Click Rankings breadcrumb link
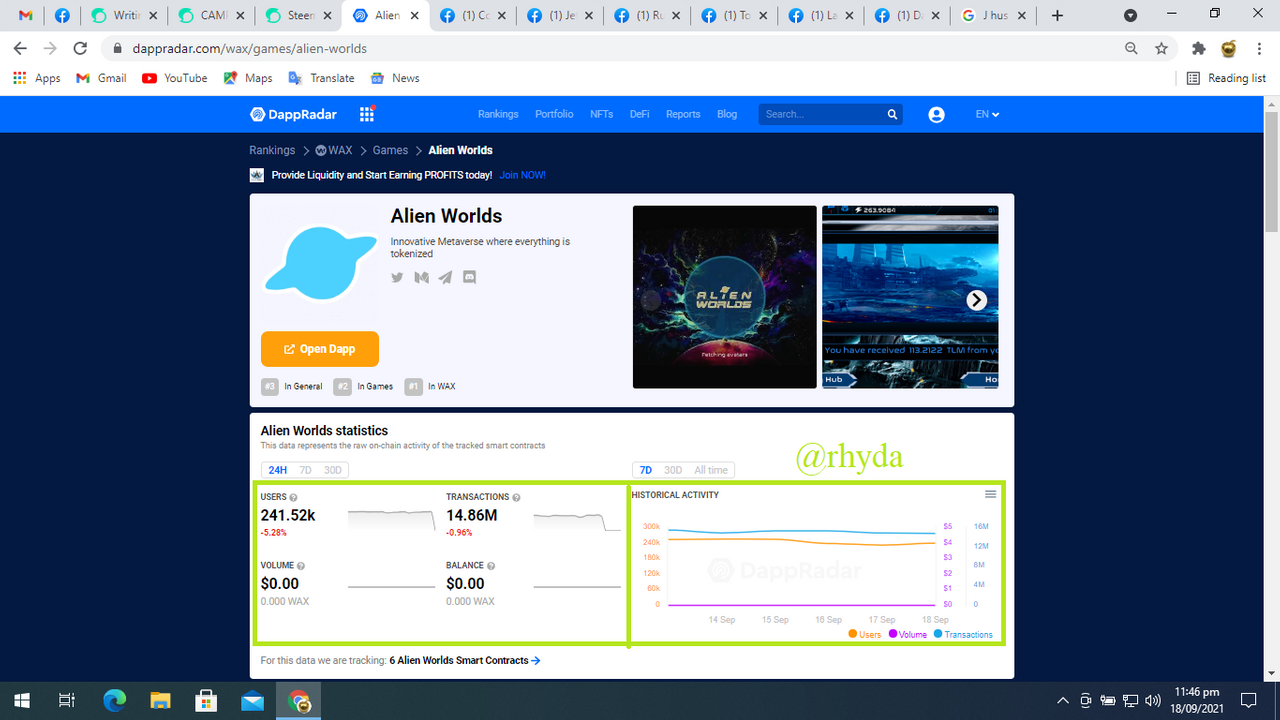Image resolution: width=1280 pixels, height=720 pixels. (272, 150)
